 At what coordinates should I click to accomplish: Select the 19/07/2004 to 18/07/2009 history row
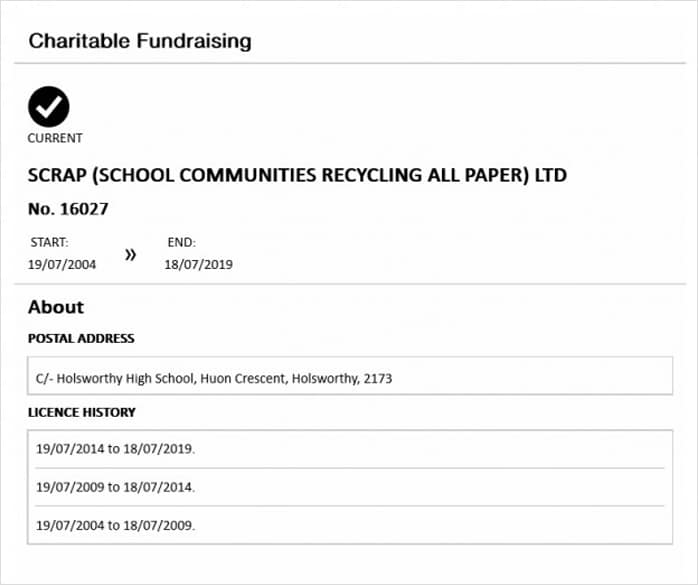pyautogui.click(x=350, y=525)
